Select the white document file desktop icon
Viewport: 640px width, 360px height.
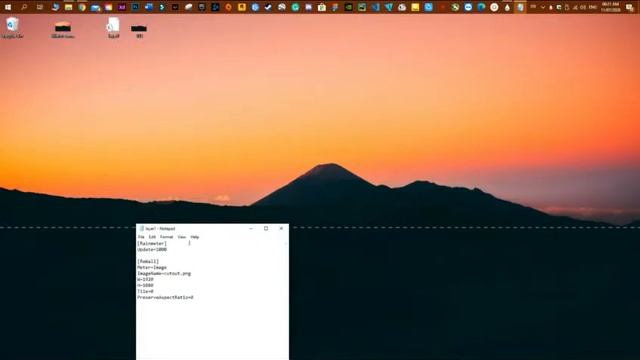113,27
